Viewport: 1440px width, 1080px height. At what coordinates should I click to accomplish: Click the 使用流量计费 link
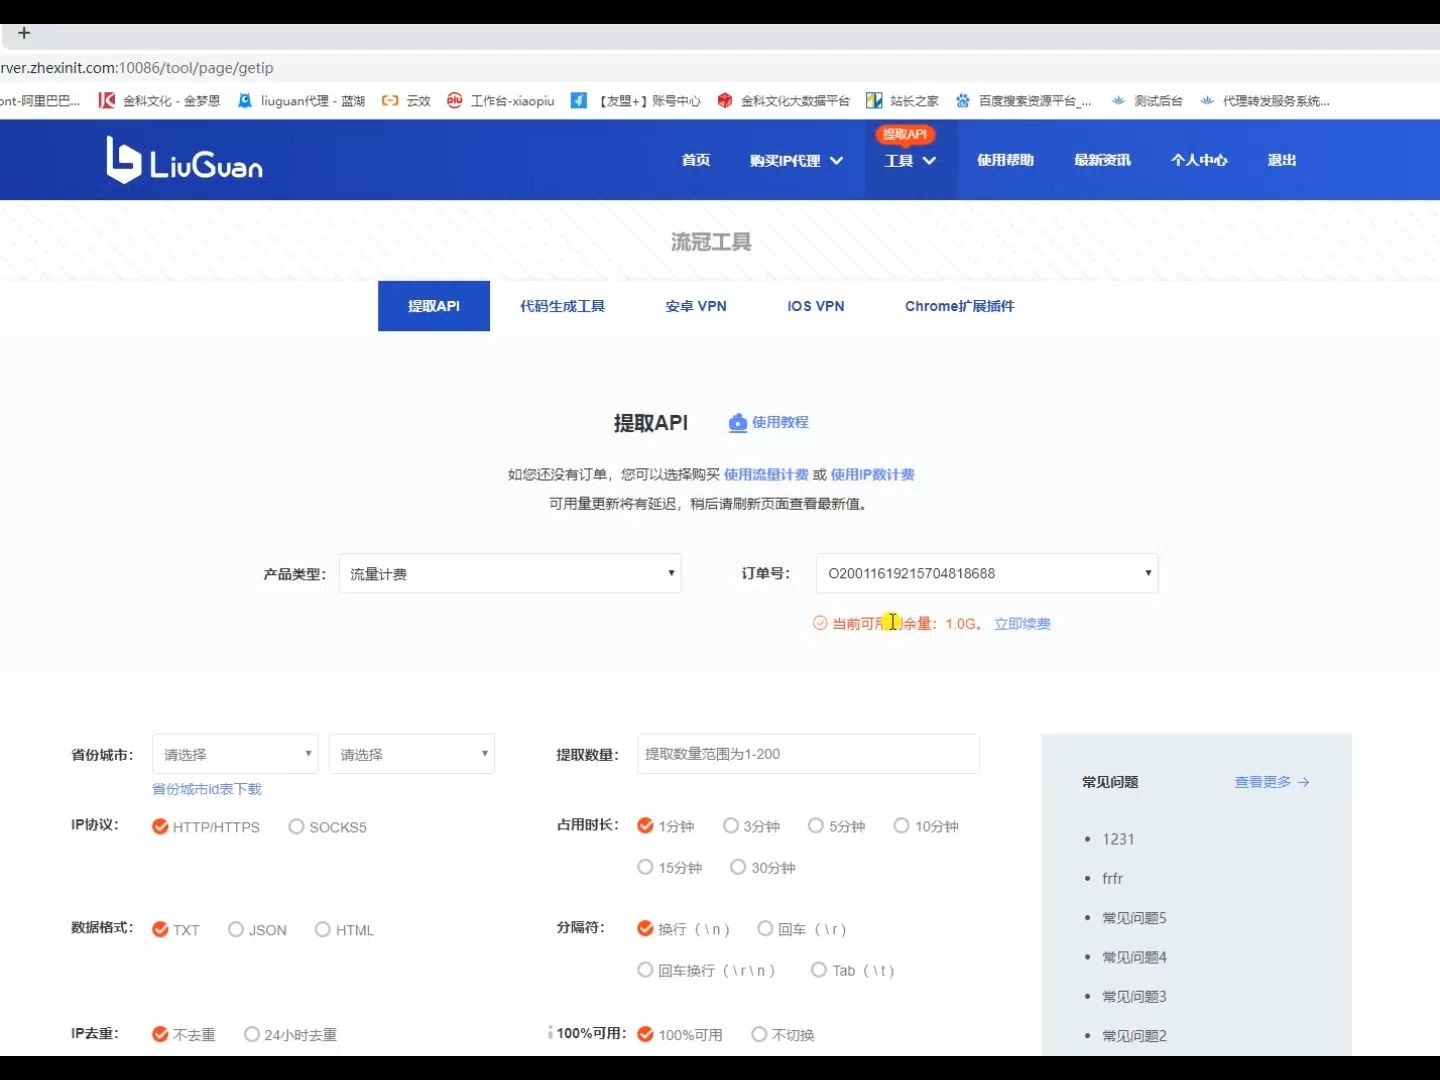(x=766, y=475)
